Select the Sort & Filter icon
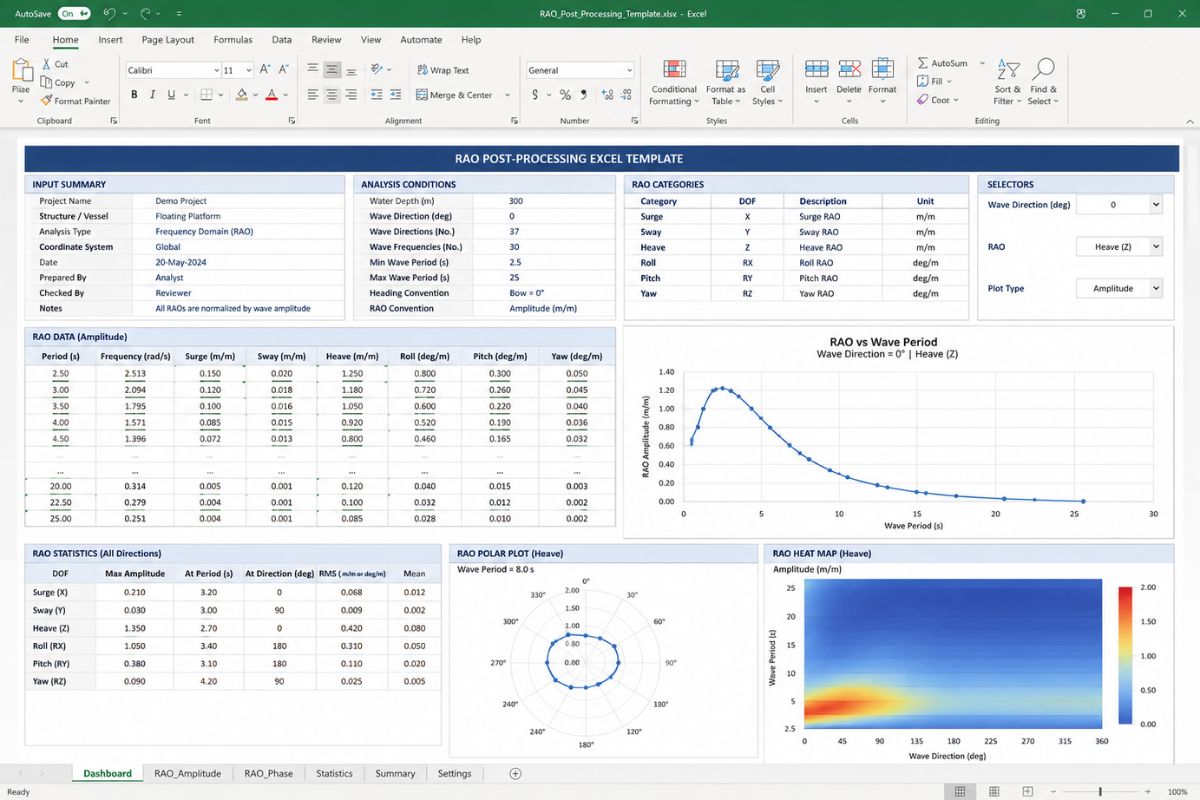Image resolution: width=1200 pixels, height=800 pixels. [1007, 69]
